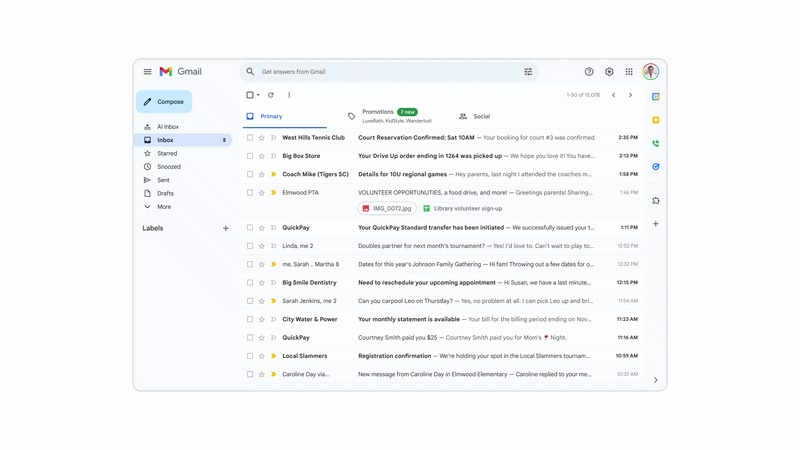Star the Big Box Store email
The width and height of the screenshot is (800, 450).
(262, 156)
